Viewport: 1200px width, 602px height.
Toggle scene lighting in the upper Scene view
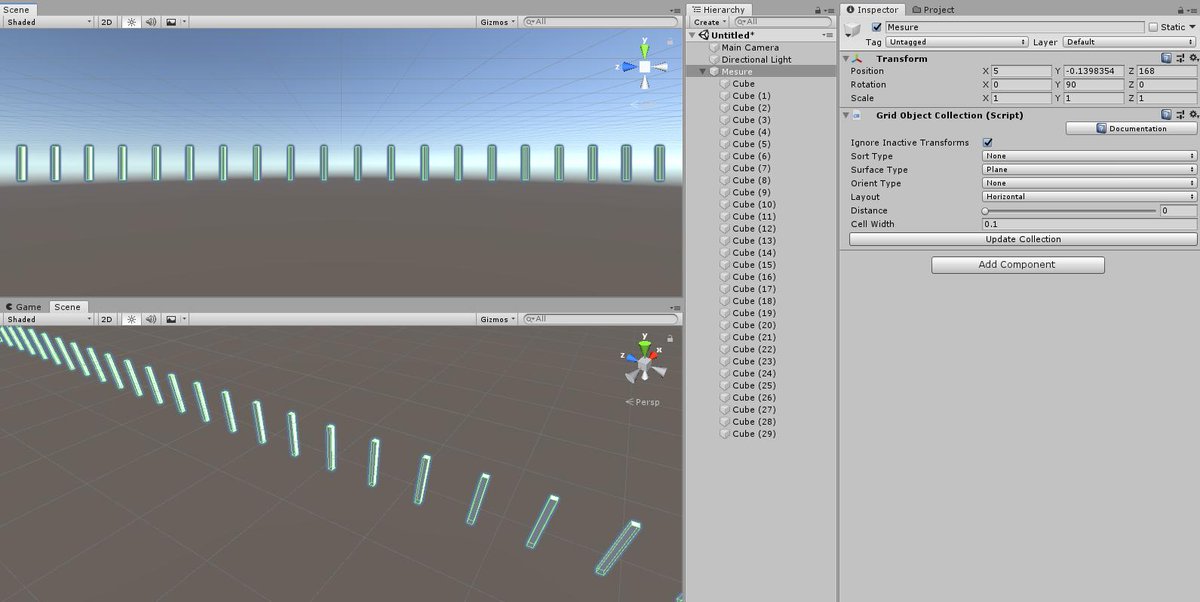[130, 21]
